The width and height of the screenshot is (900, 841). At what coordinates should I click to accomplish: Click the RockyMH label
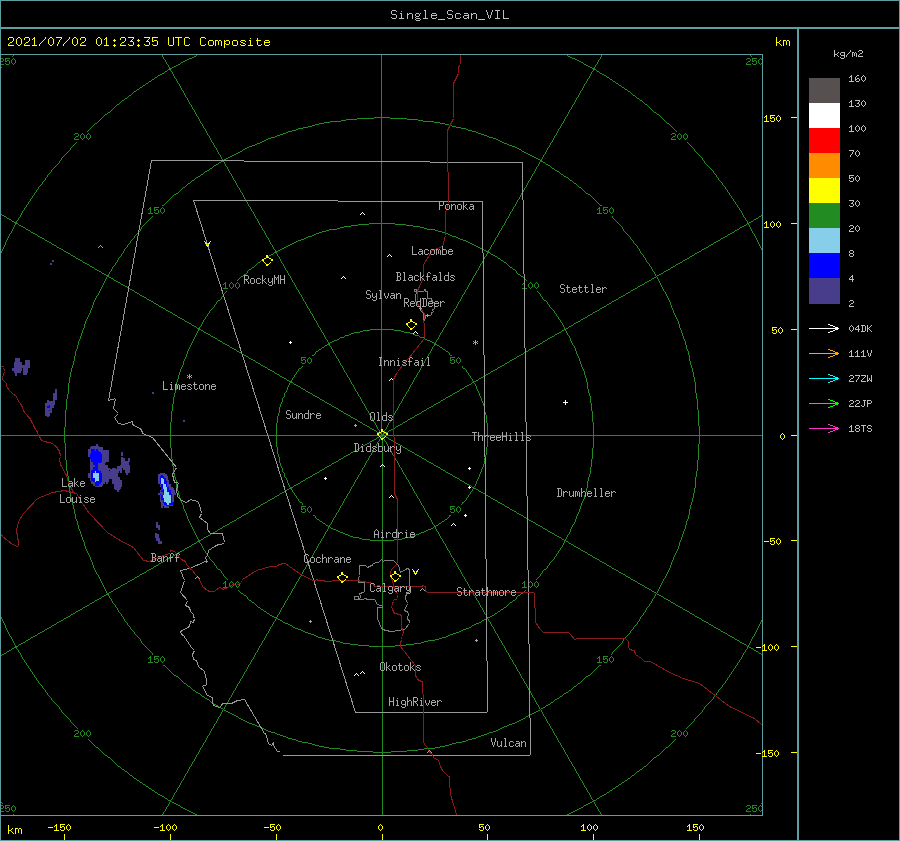pyautogui.click(x=264, y=280)
